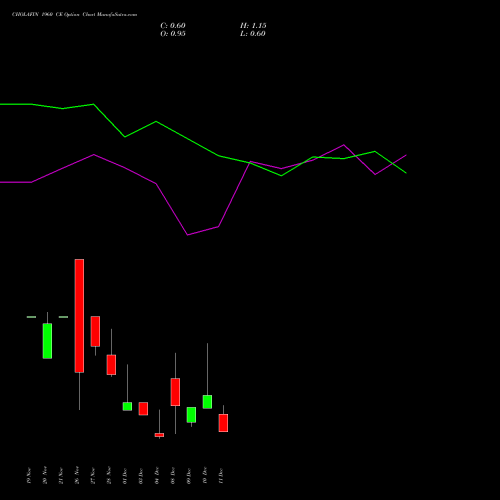Click the 04 Dec date label

pyautogui.click(x=157, y=475)
